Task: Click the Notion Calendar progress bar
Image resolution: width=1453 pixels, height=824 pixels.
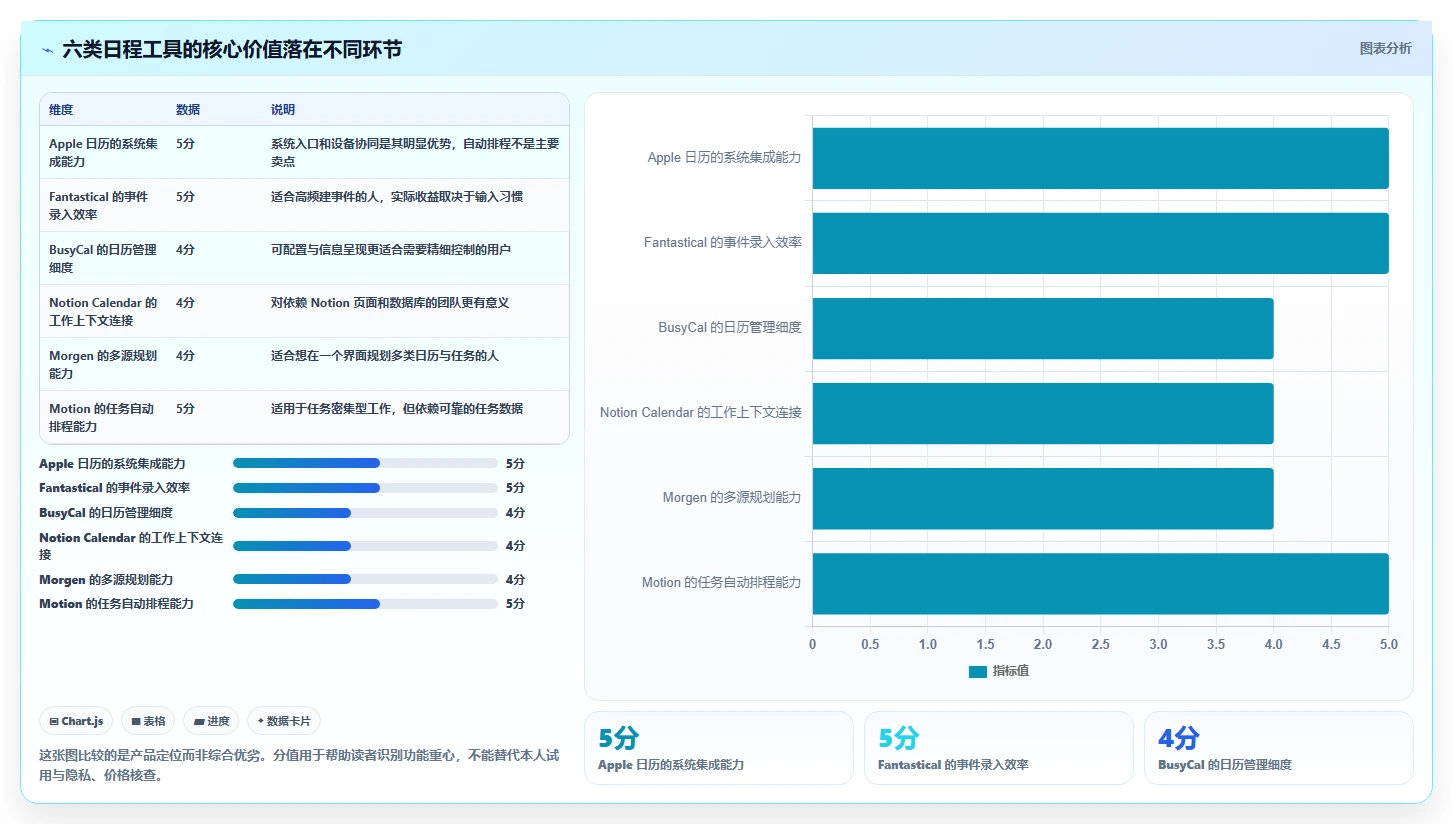Action: tap(365, 546)
